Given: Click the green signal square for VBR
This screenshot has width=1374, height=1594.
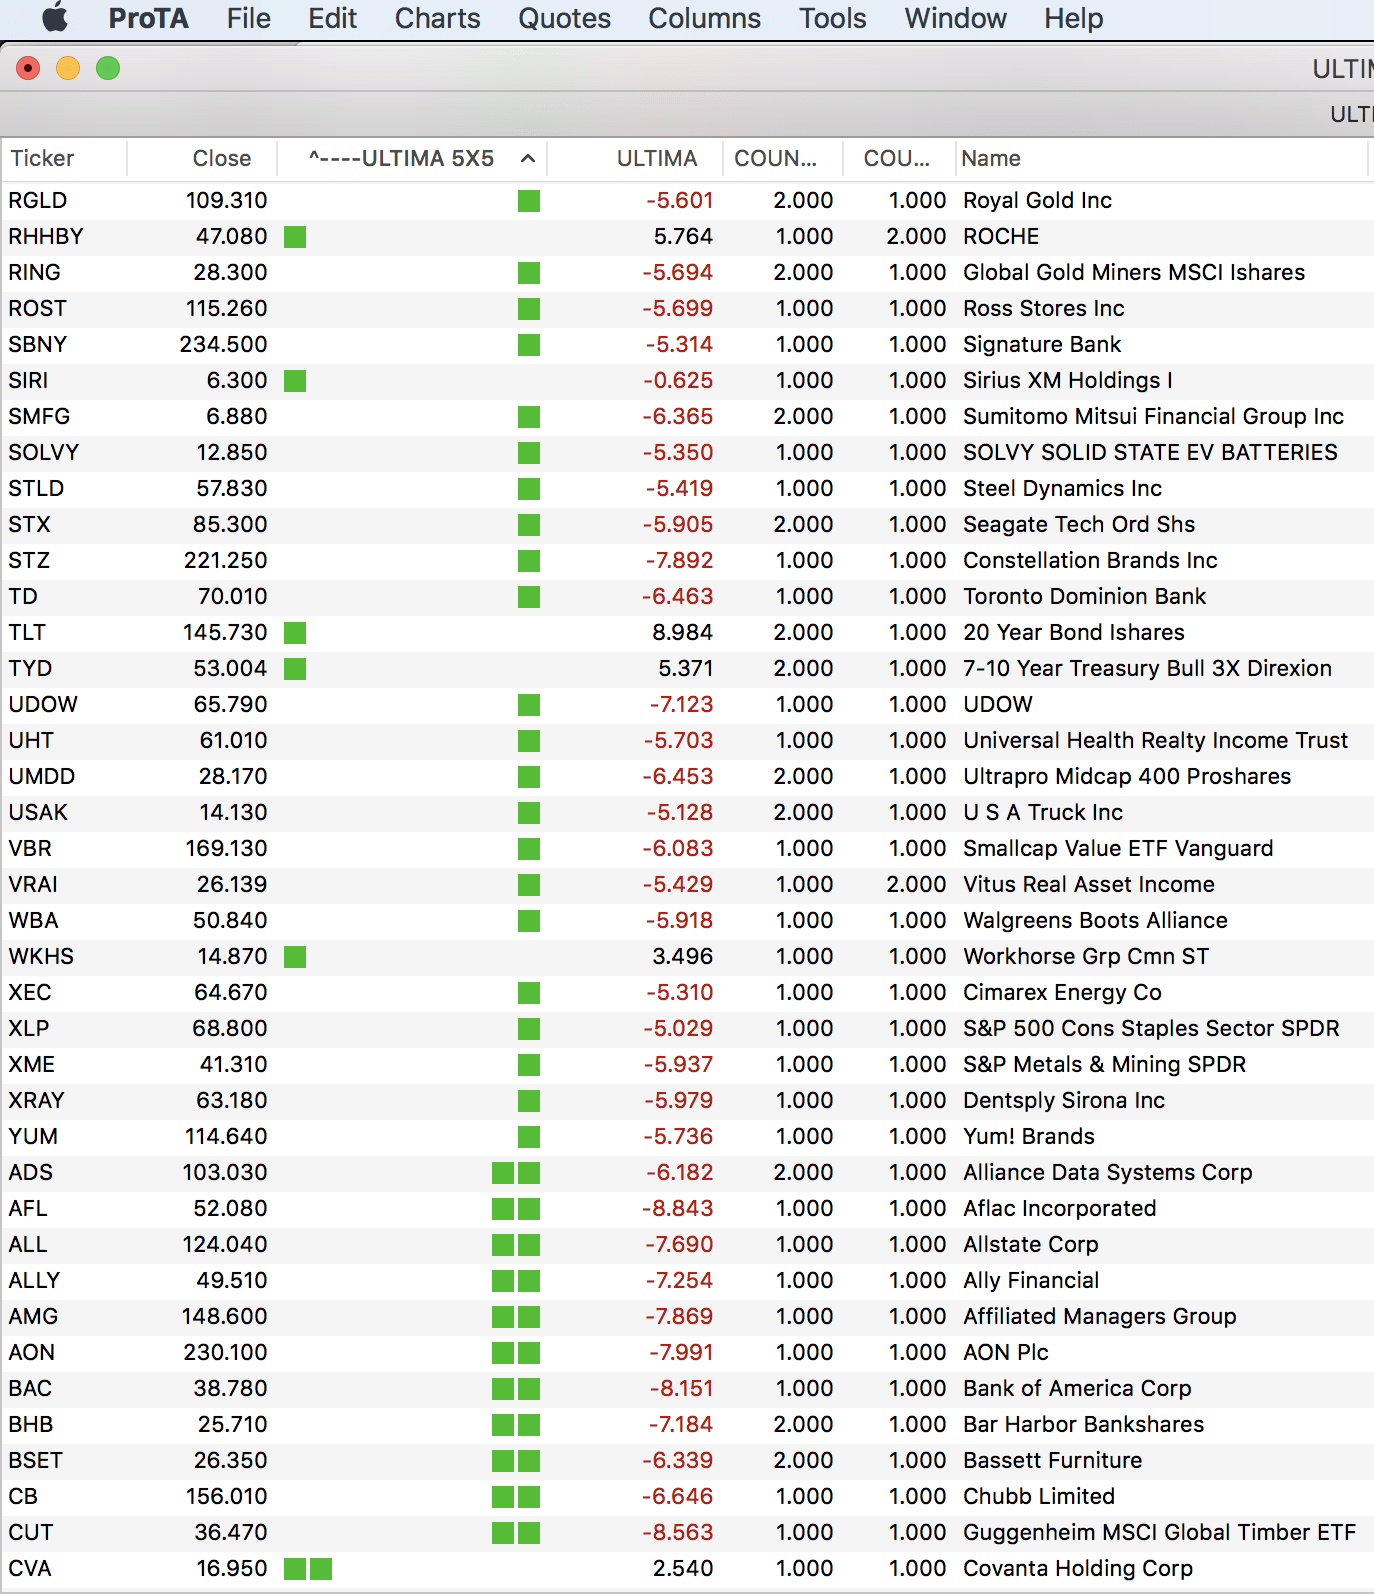Looking at the screenshot, I should 529,849.
